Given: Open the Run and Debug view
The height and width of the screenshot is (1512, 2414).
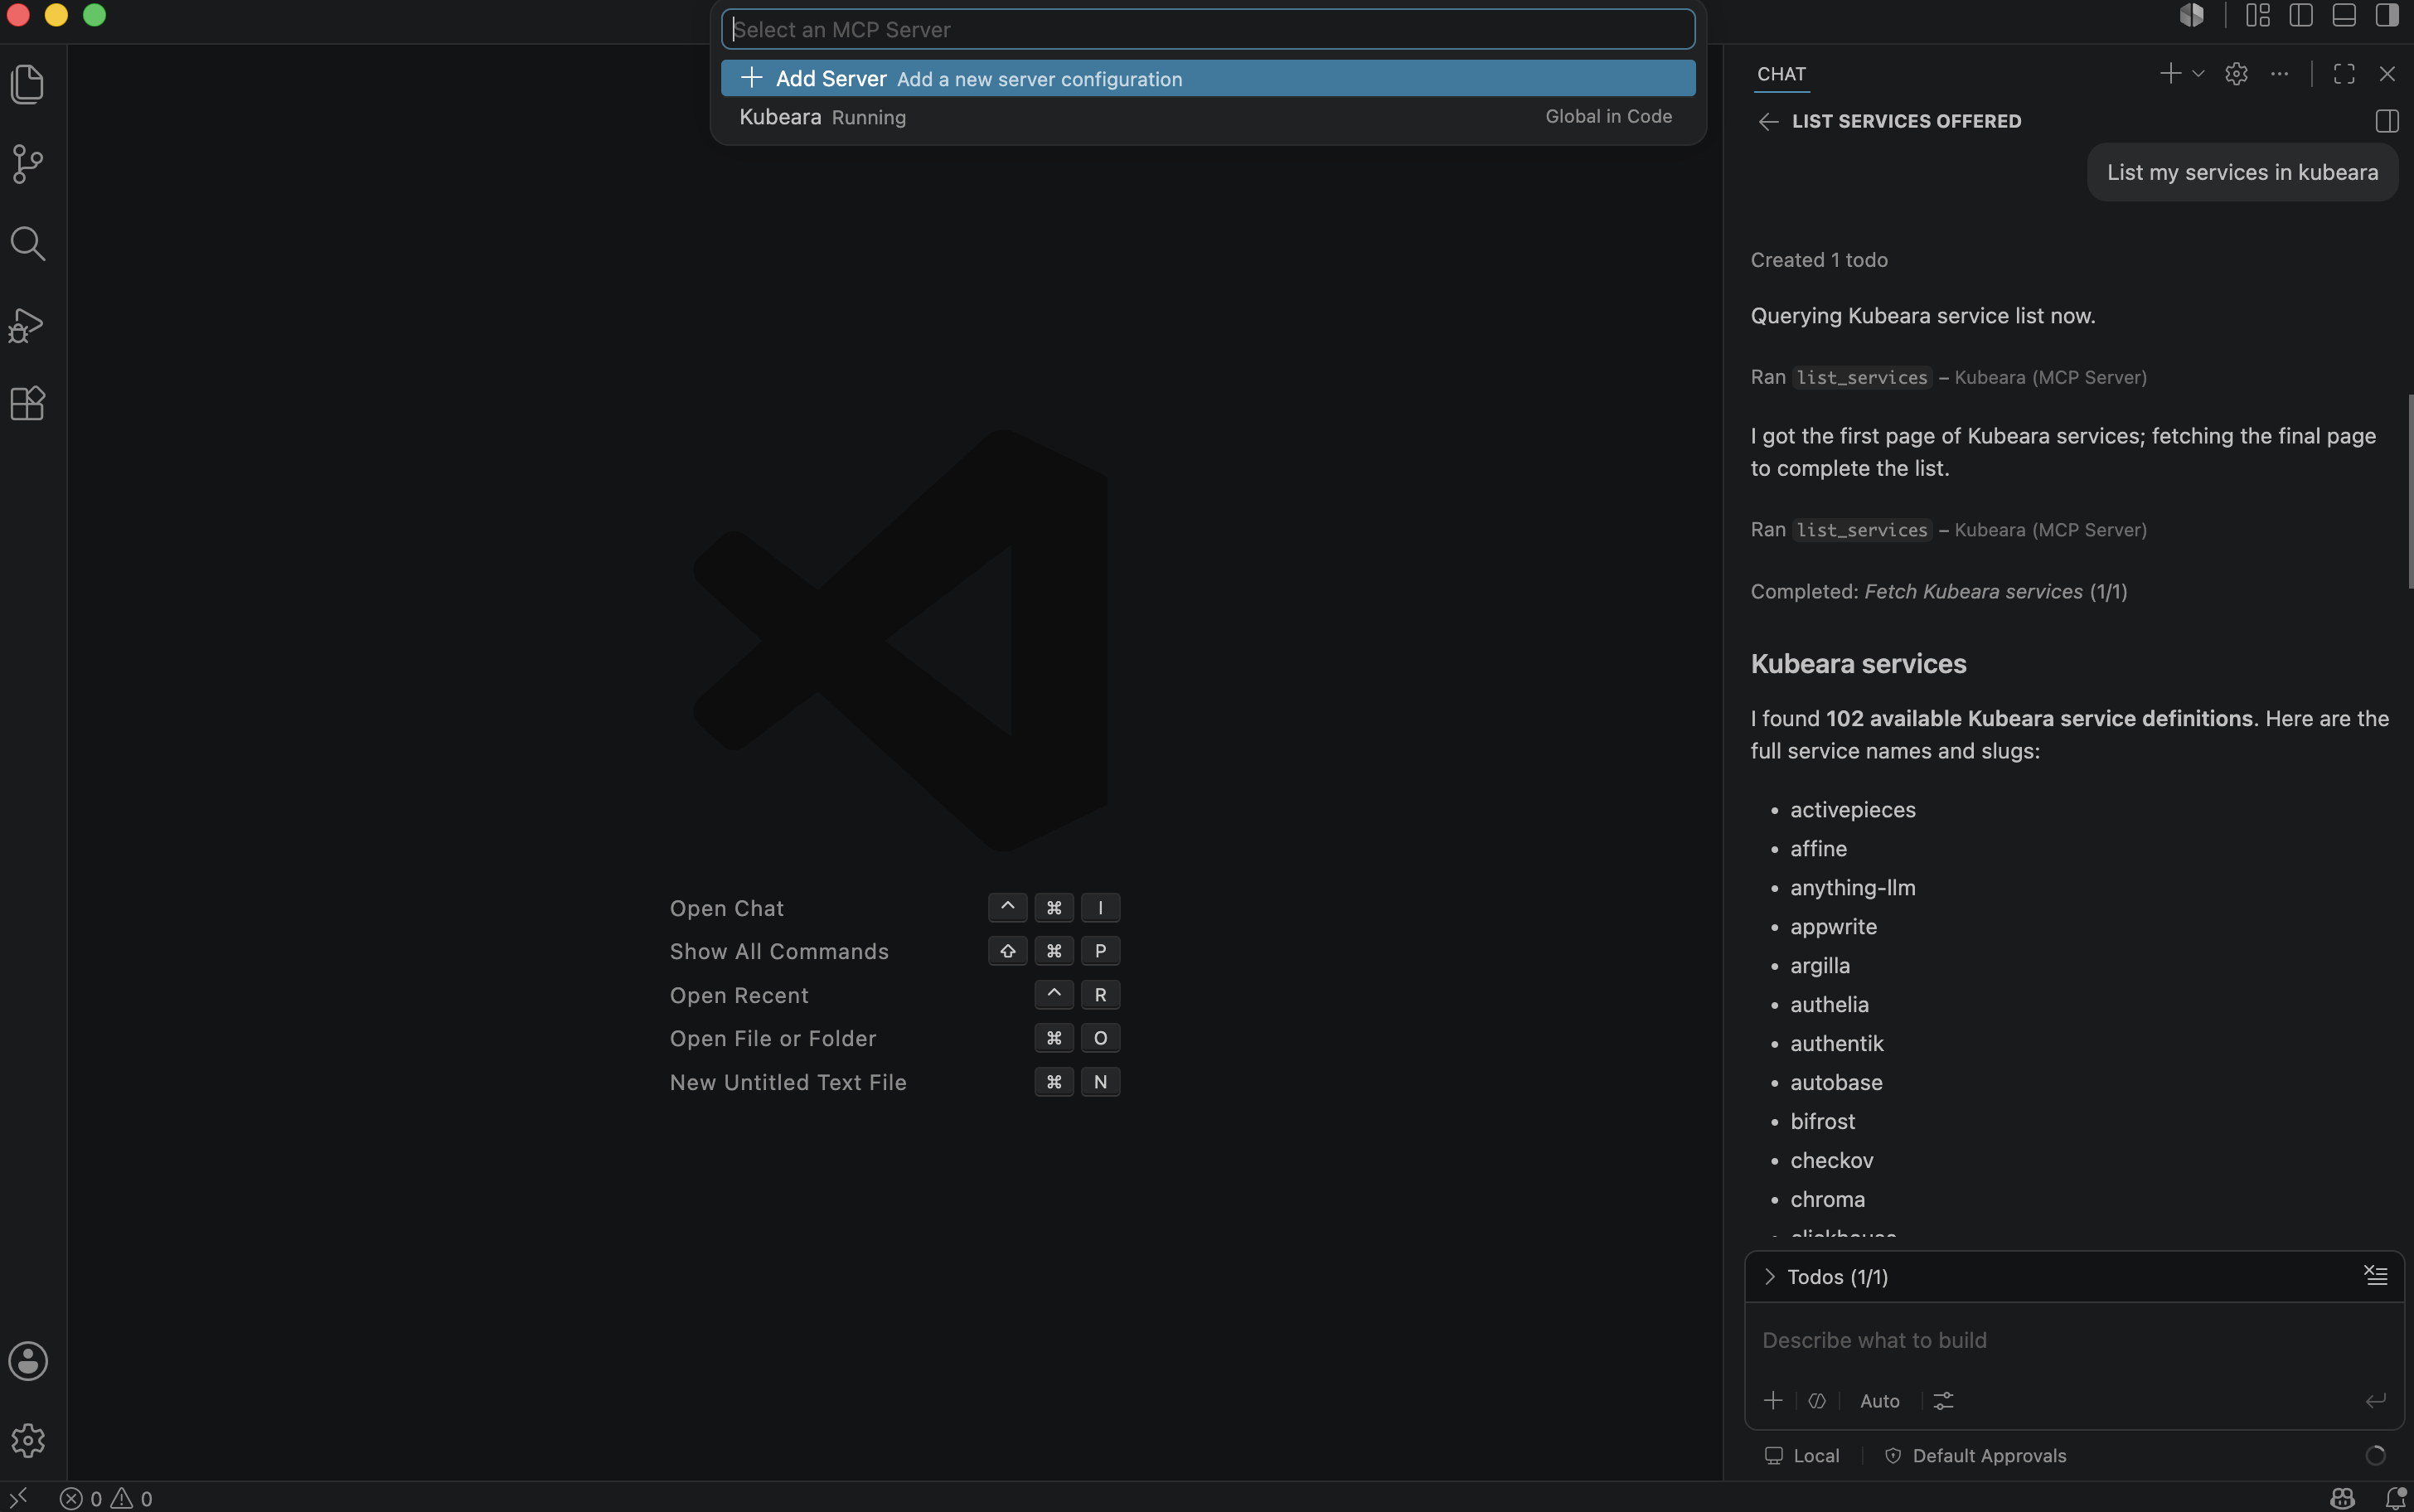Looking at the screenshot, I should (x=27, y=324).
